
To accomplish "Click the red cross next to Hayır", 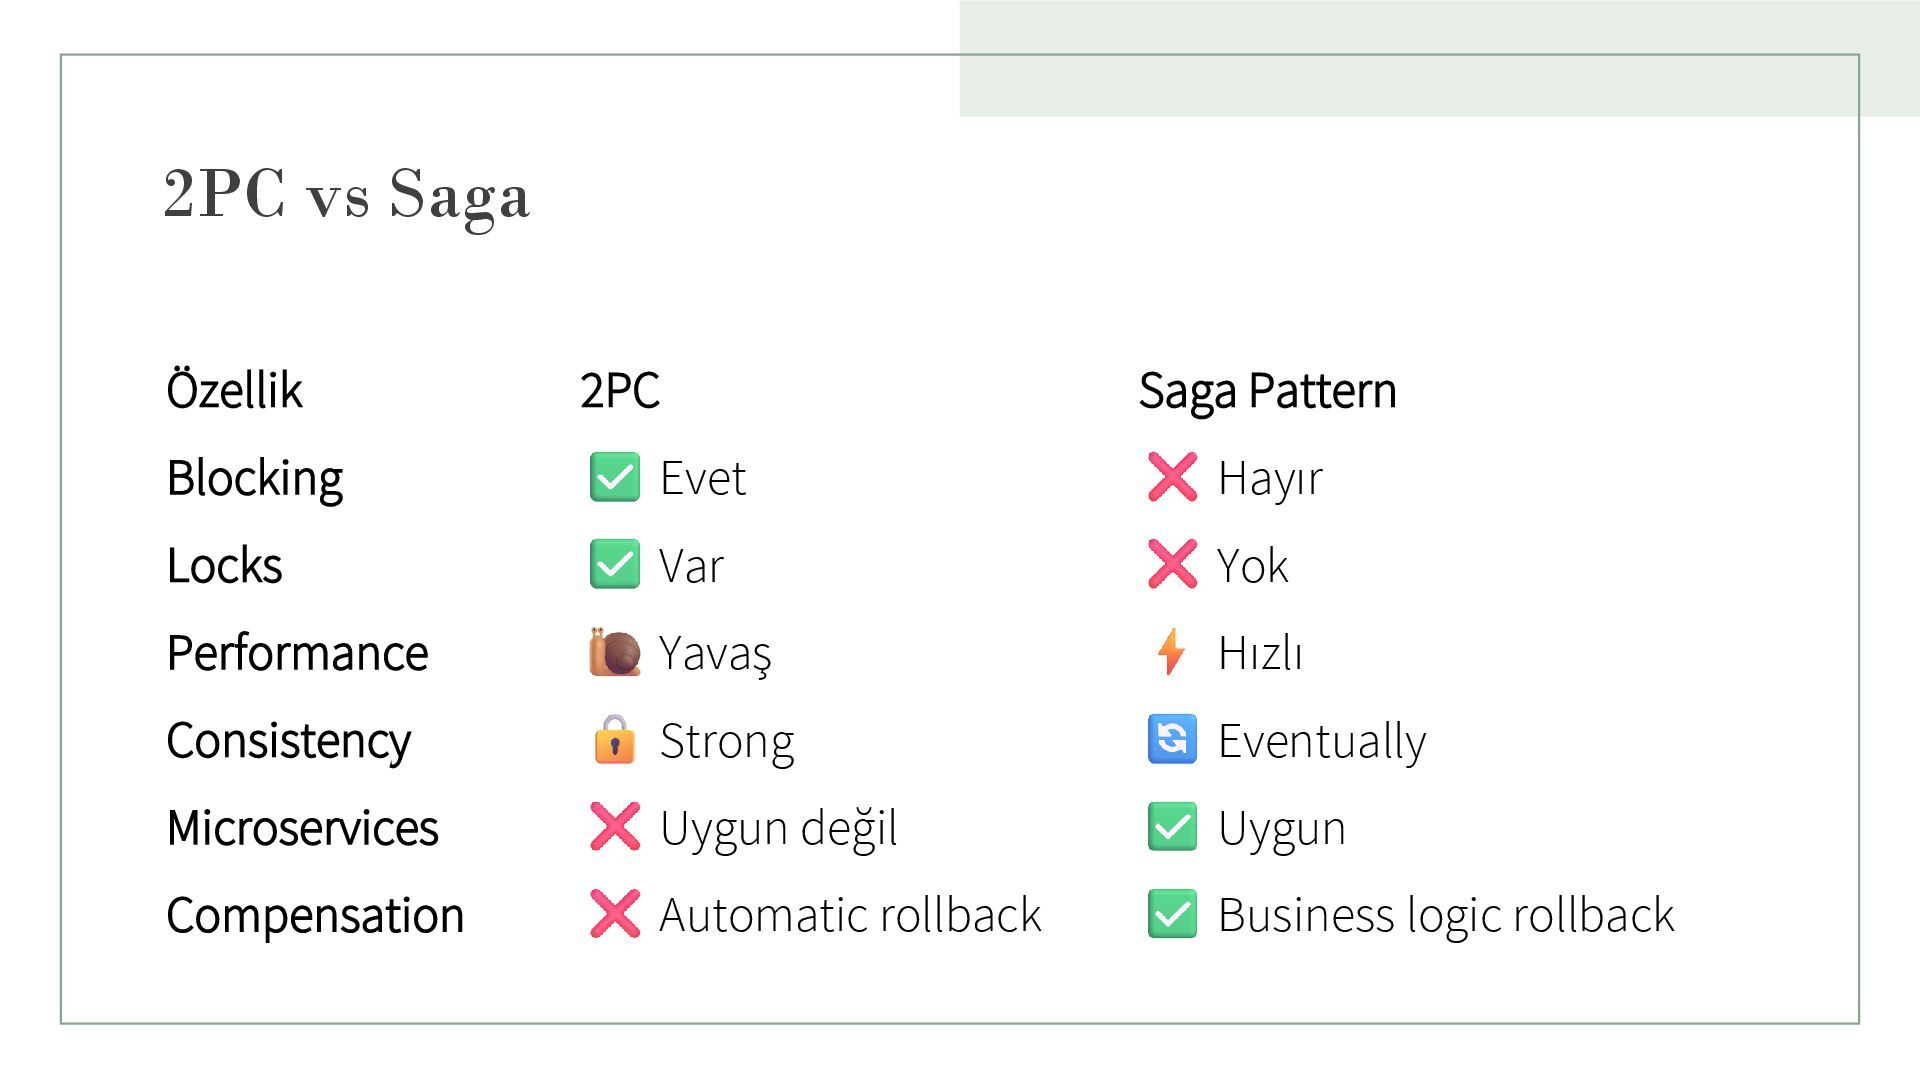I will pos(1172,477).
